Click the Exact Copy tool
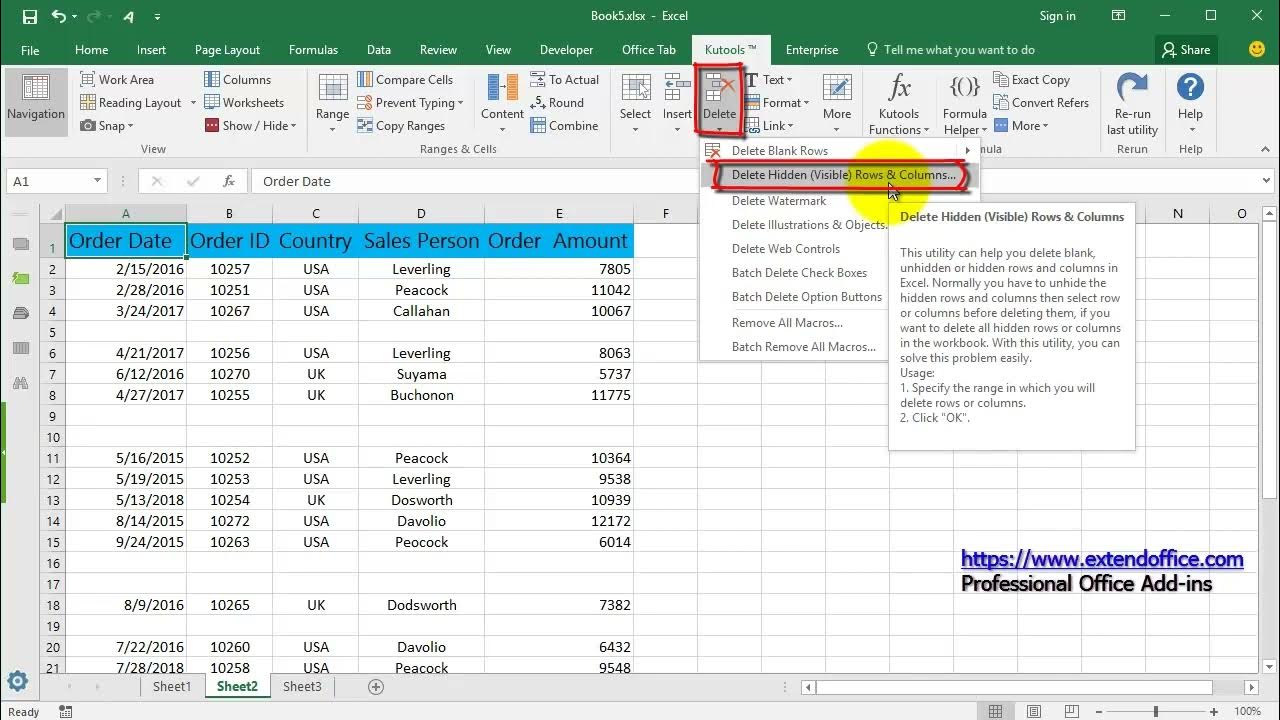This screenshot has height=720, width=1280. [1031, 80]
